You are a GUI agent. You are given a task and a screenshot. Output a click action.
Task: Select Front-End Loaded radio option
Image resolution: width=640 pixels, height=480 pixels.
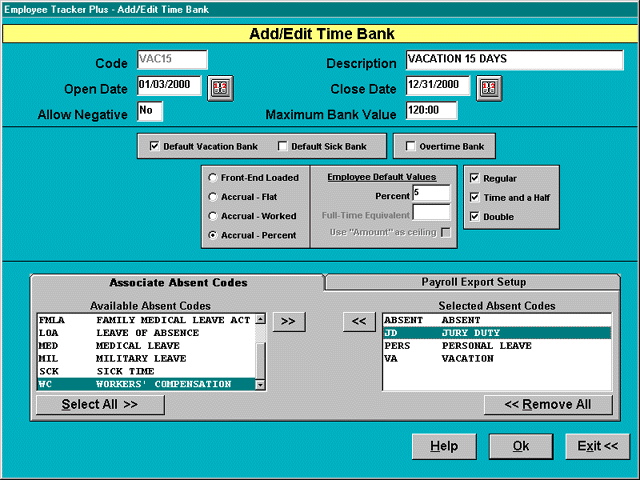click(212, 178)
